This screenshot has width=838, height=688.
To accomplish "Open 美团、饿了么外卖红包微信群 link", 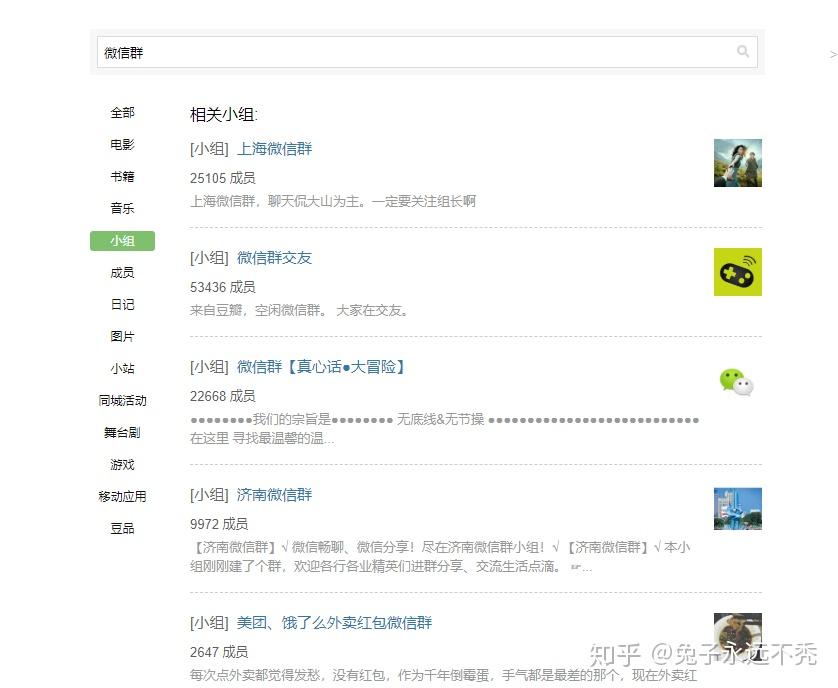I will tap(334, 623).
